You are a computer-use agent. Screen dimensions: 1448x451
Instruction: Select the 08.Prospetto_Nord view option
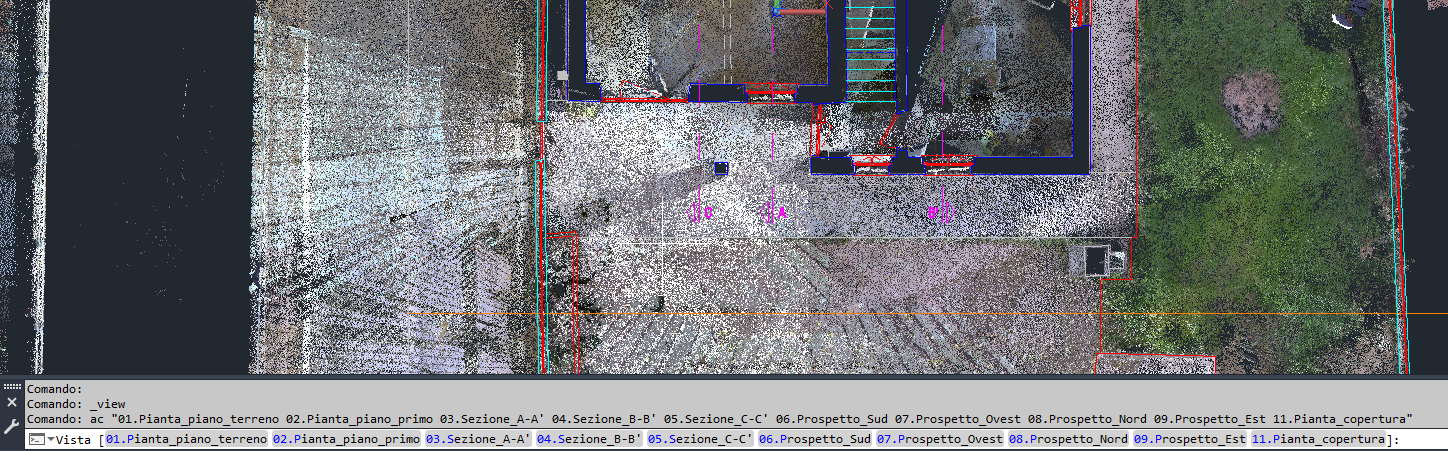pyautogui.click(x=1068, y=440)
